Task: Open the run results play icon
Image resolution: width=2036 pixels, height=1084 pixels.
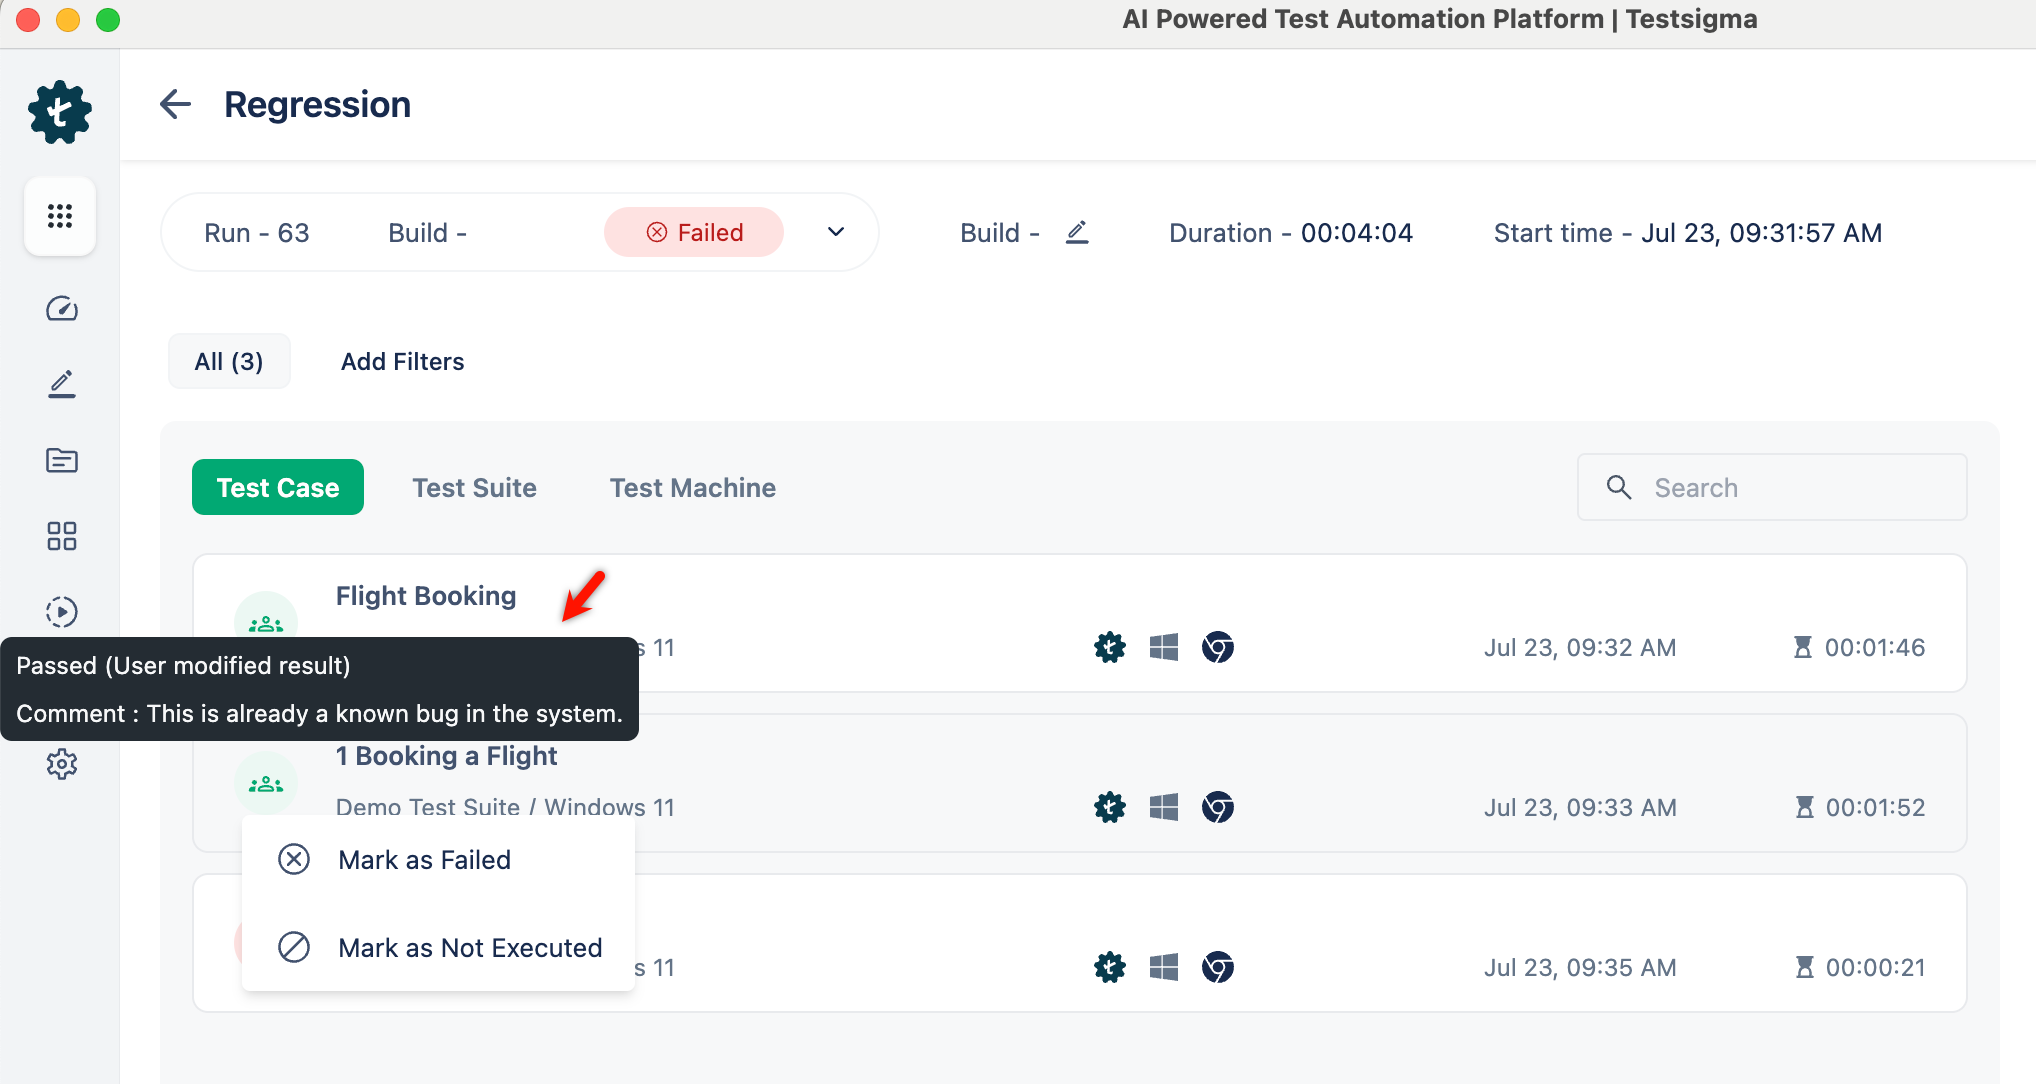Action: pyautogui.click(x=61, y=611)
